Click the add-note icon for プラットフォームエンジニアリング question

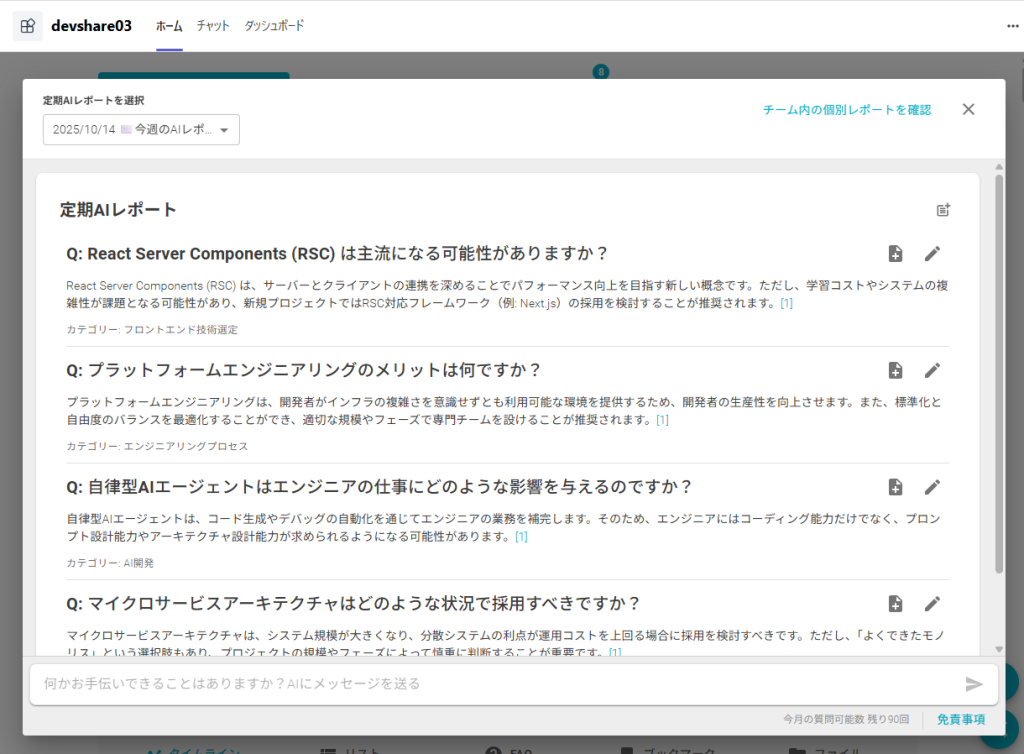(x=895, y=371)
